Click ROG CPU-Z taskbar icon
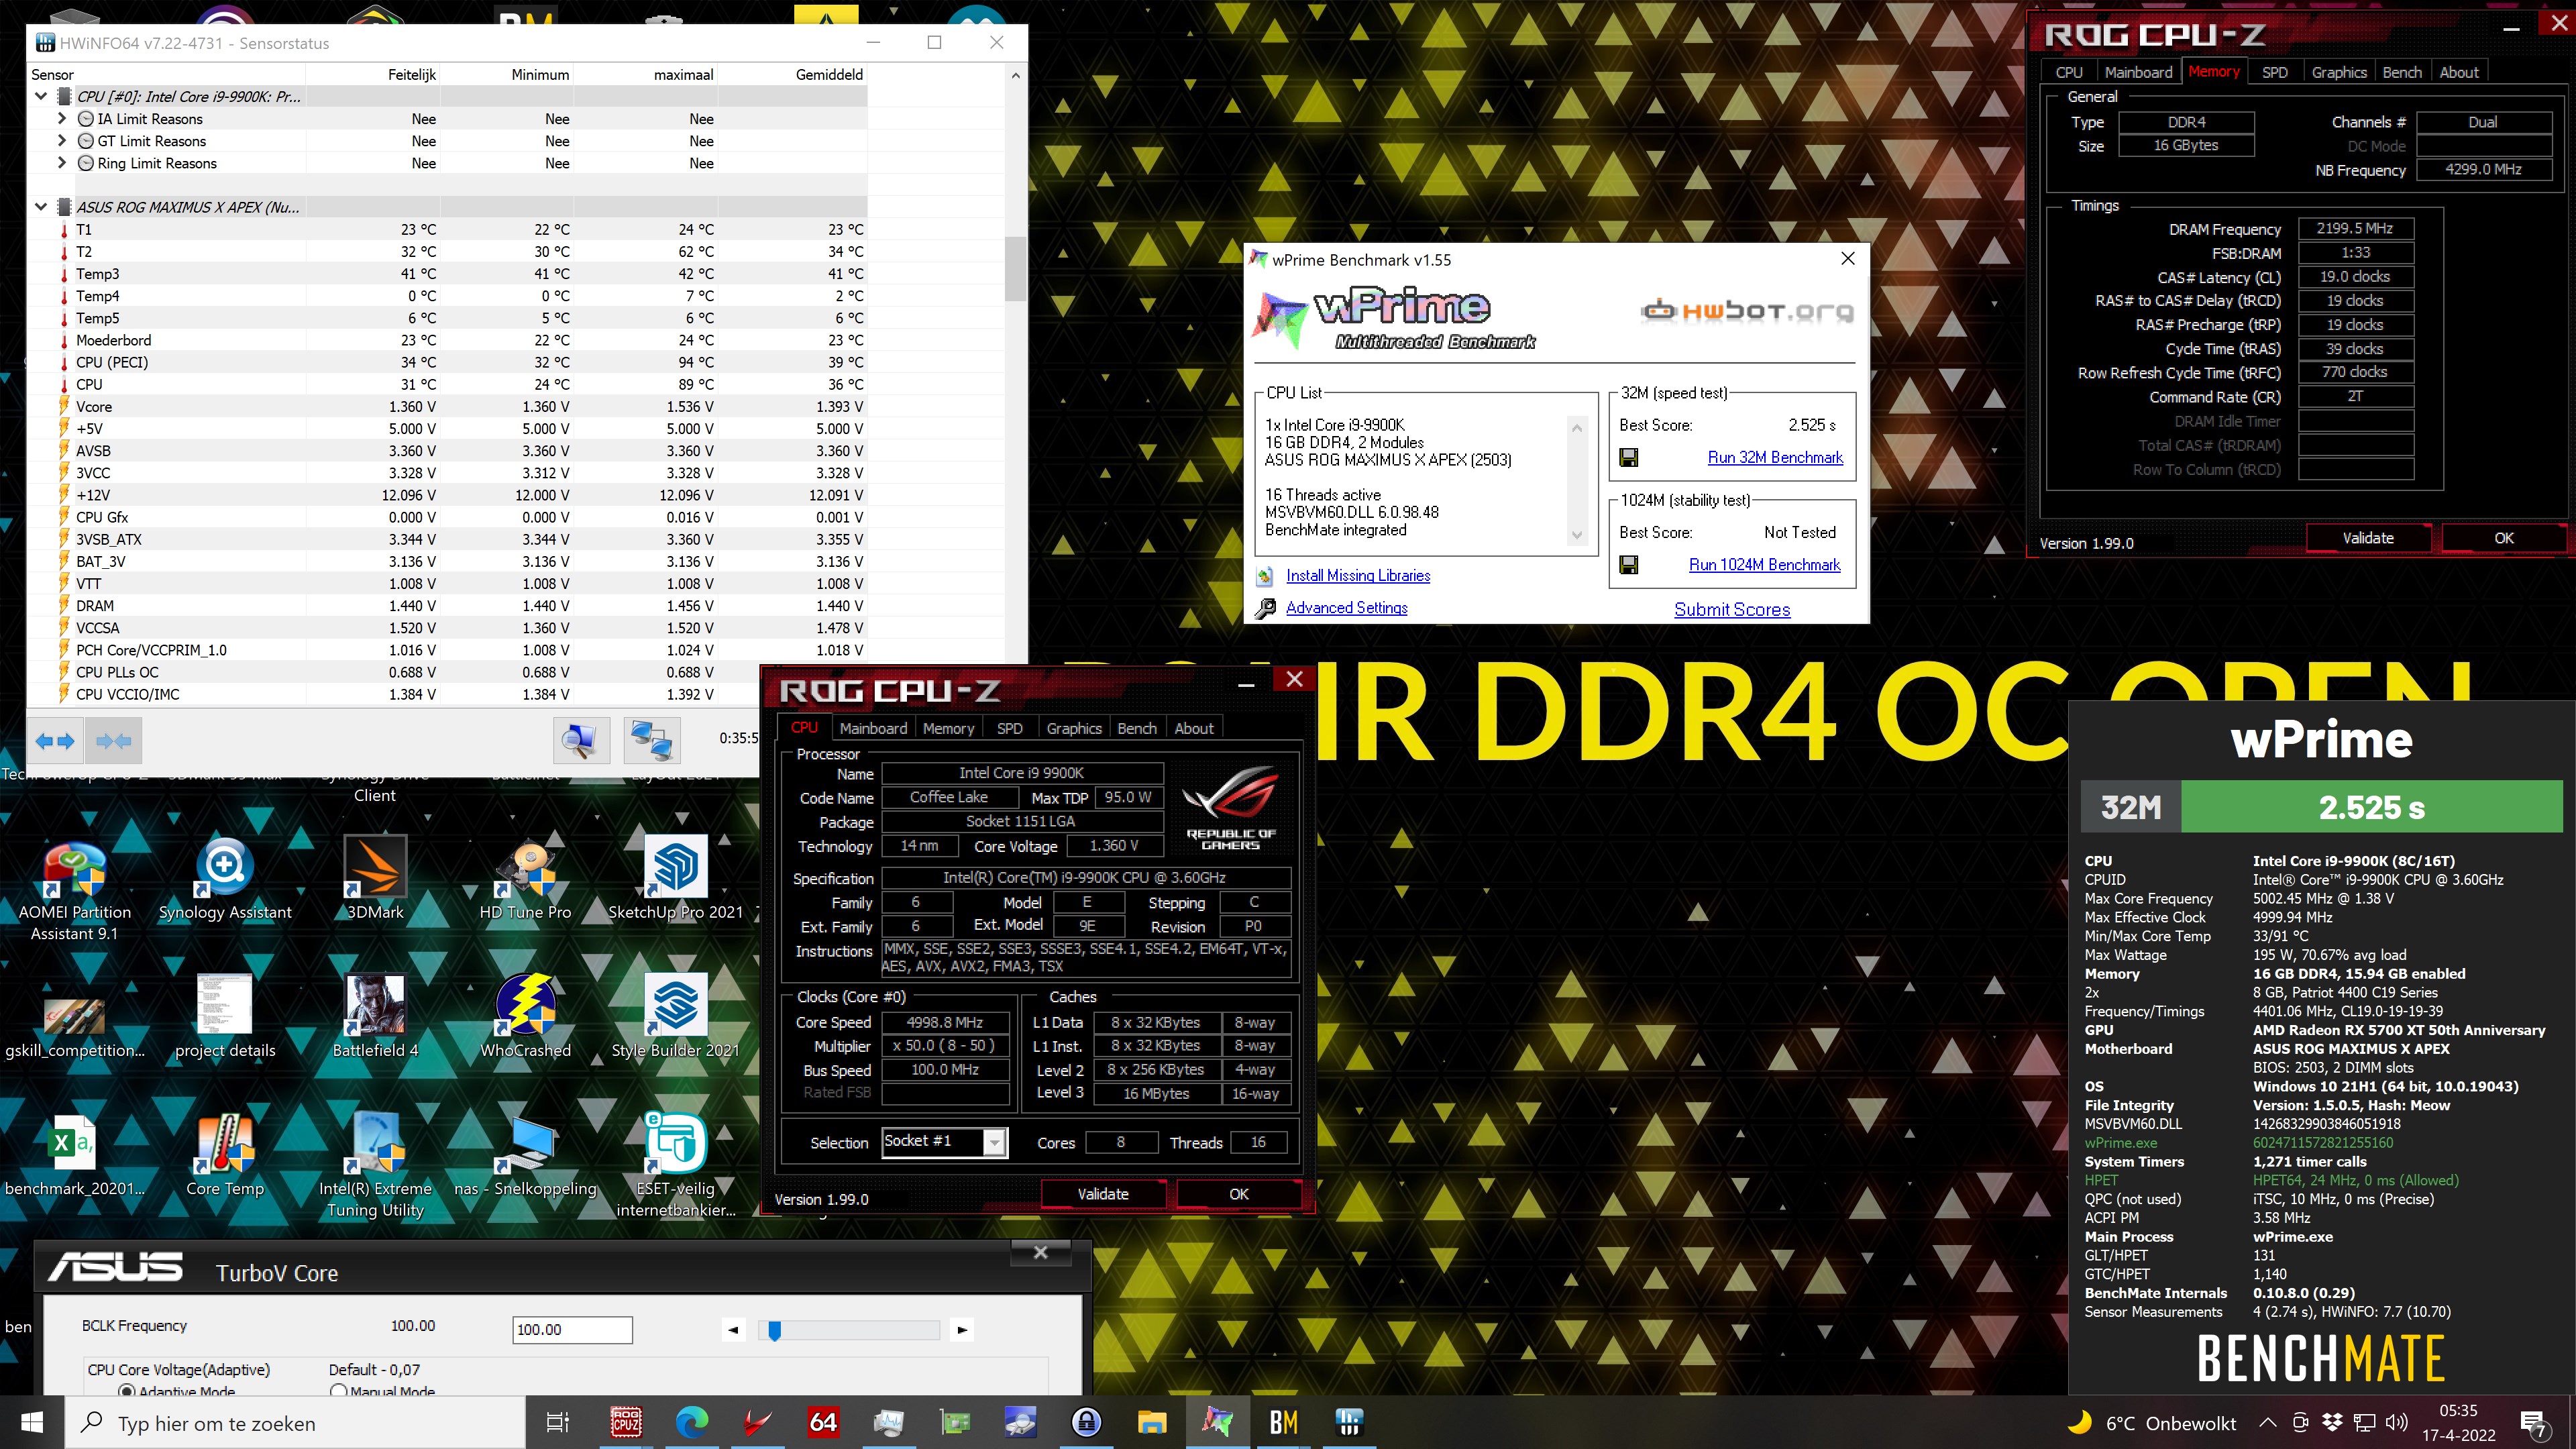Image resolution: width=2576 pixels, height=1449 pixels. [x=626, y=1421]
